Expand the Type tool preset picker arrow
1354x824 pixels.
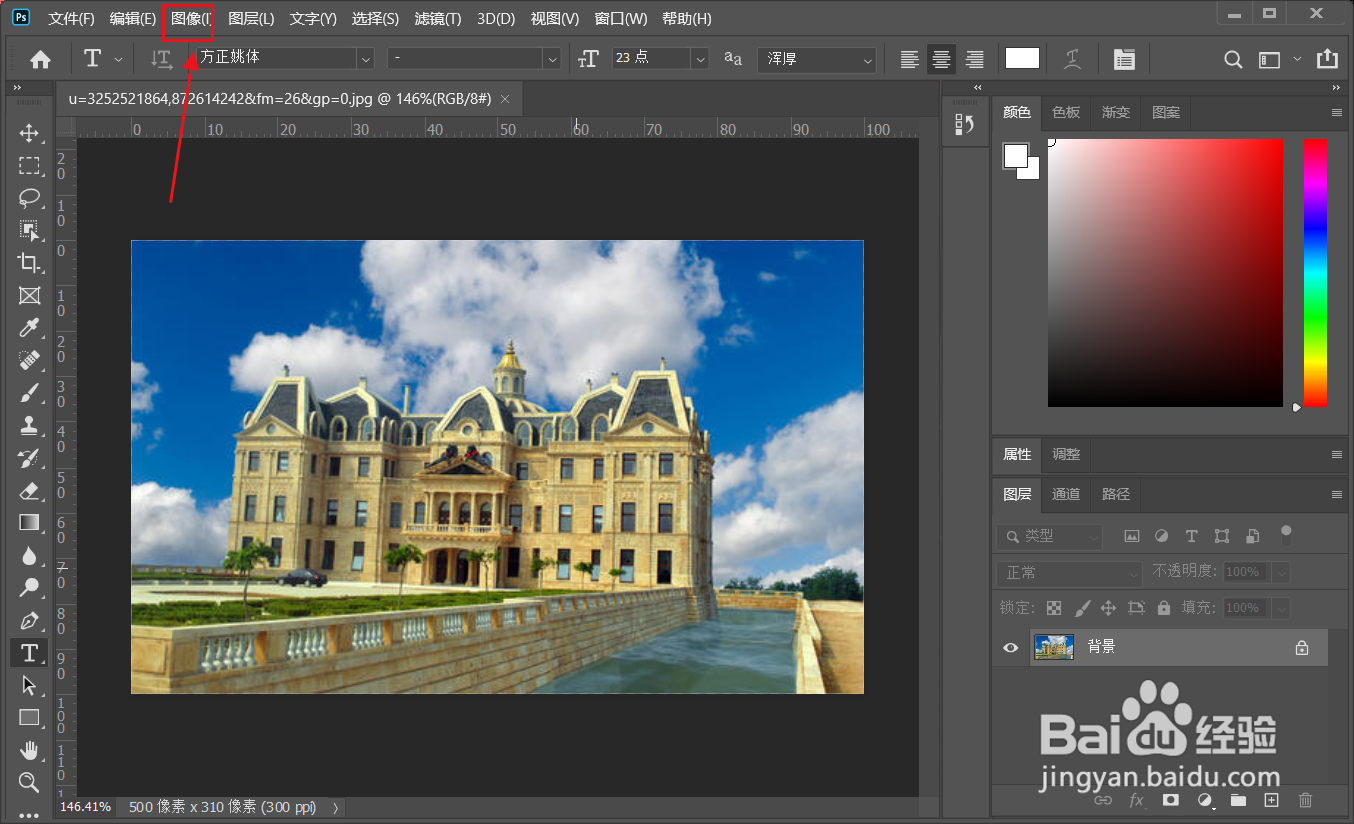(119, 59)
